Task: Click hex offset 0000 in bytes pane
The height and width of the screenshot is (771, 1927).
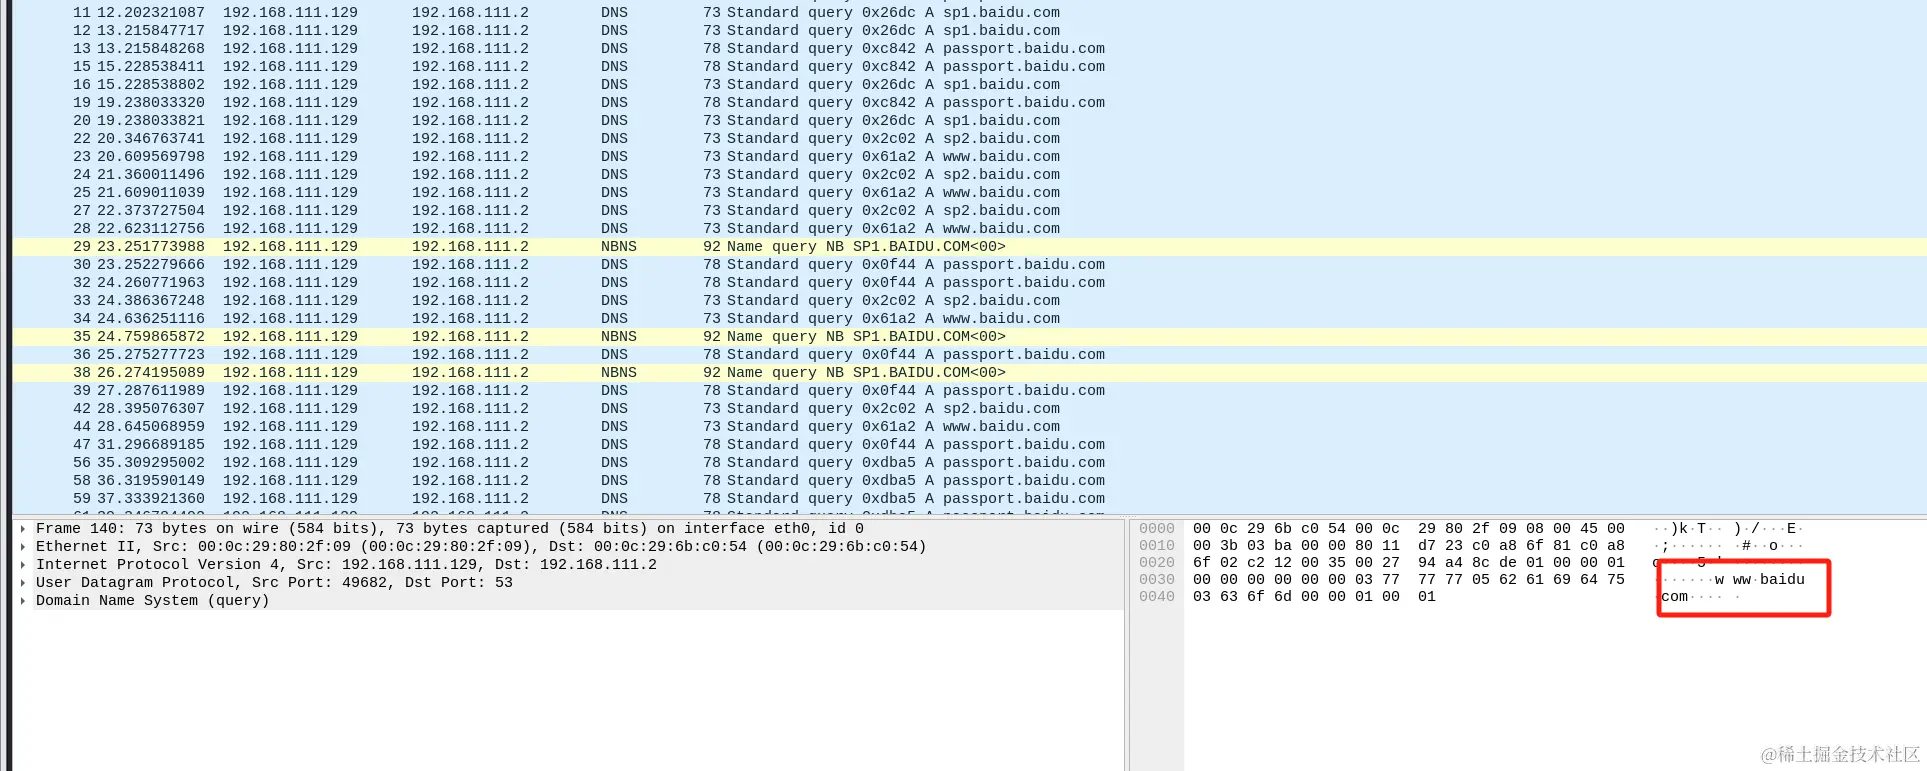Action: click(1157, 529)
